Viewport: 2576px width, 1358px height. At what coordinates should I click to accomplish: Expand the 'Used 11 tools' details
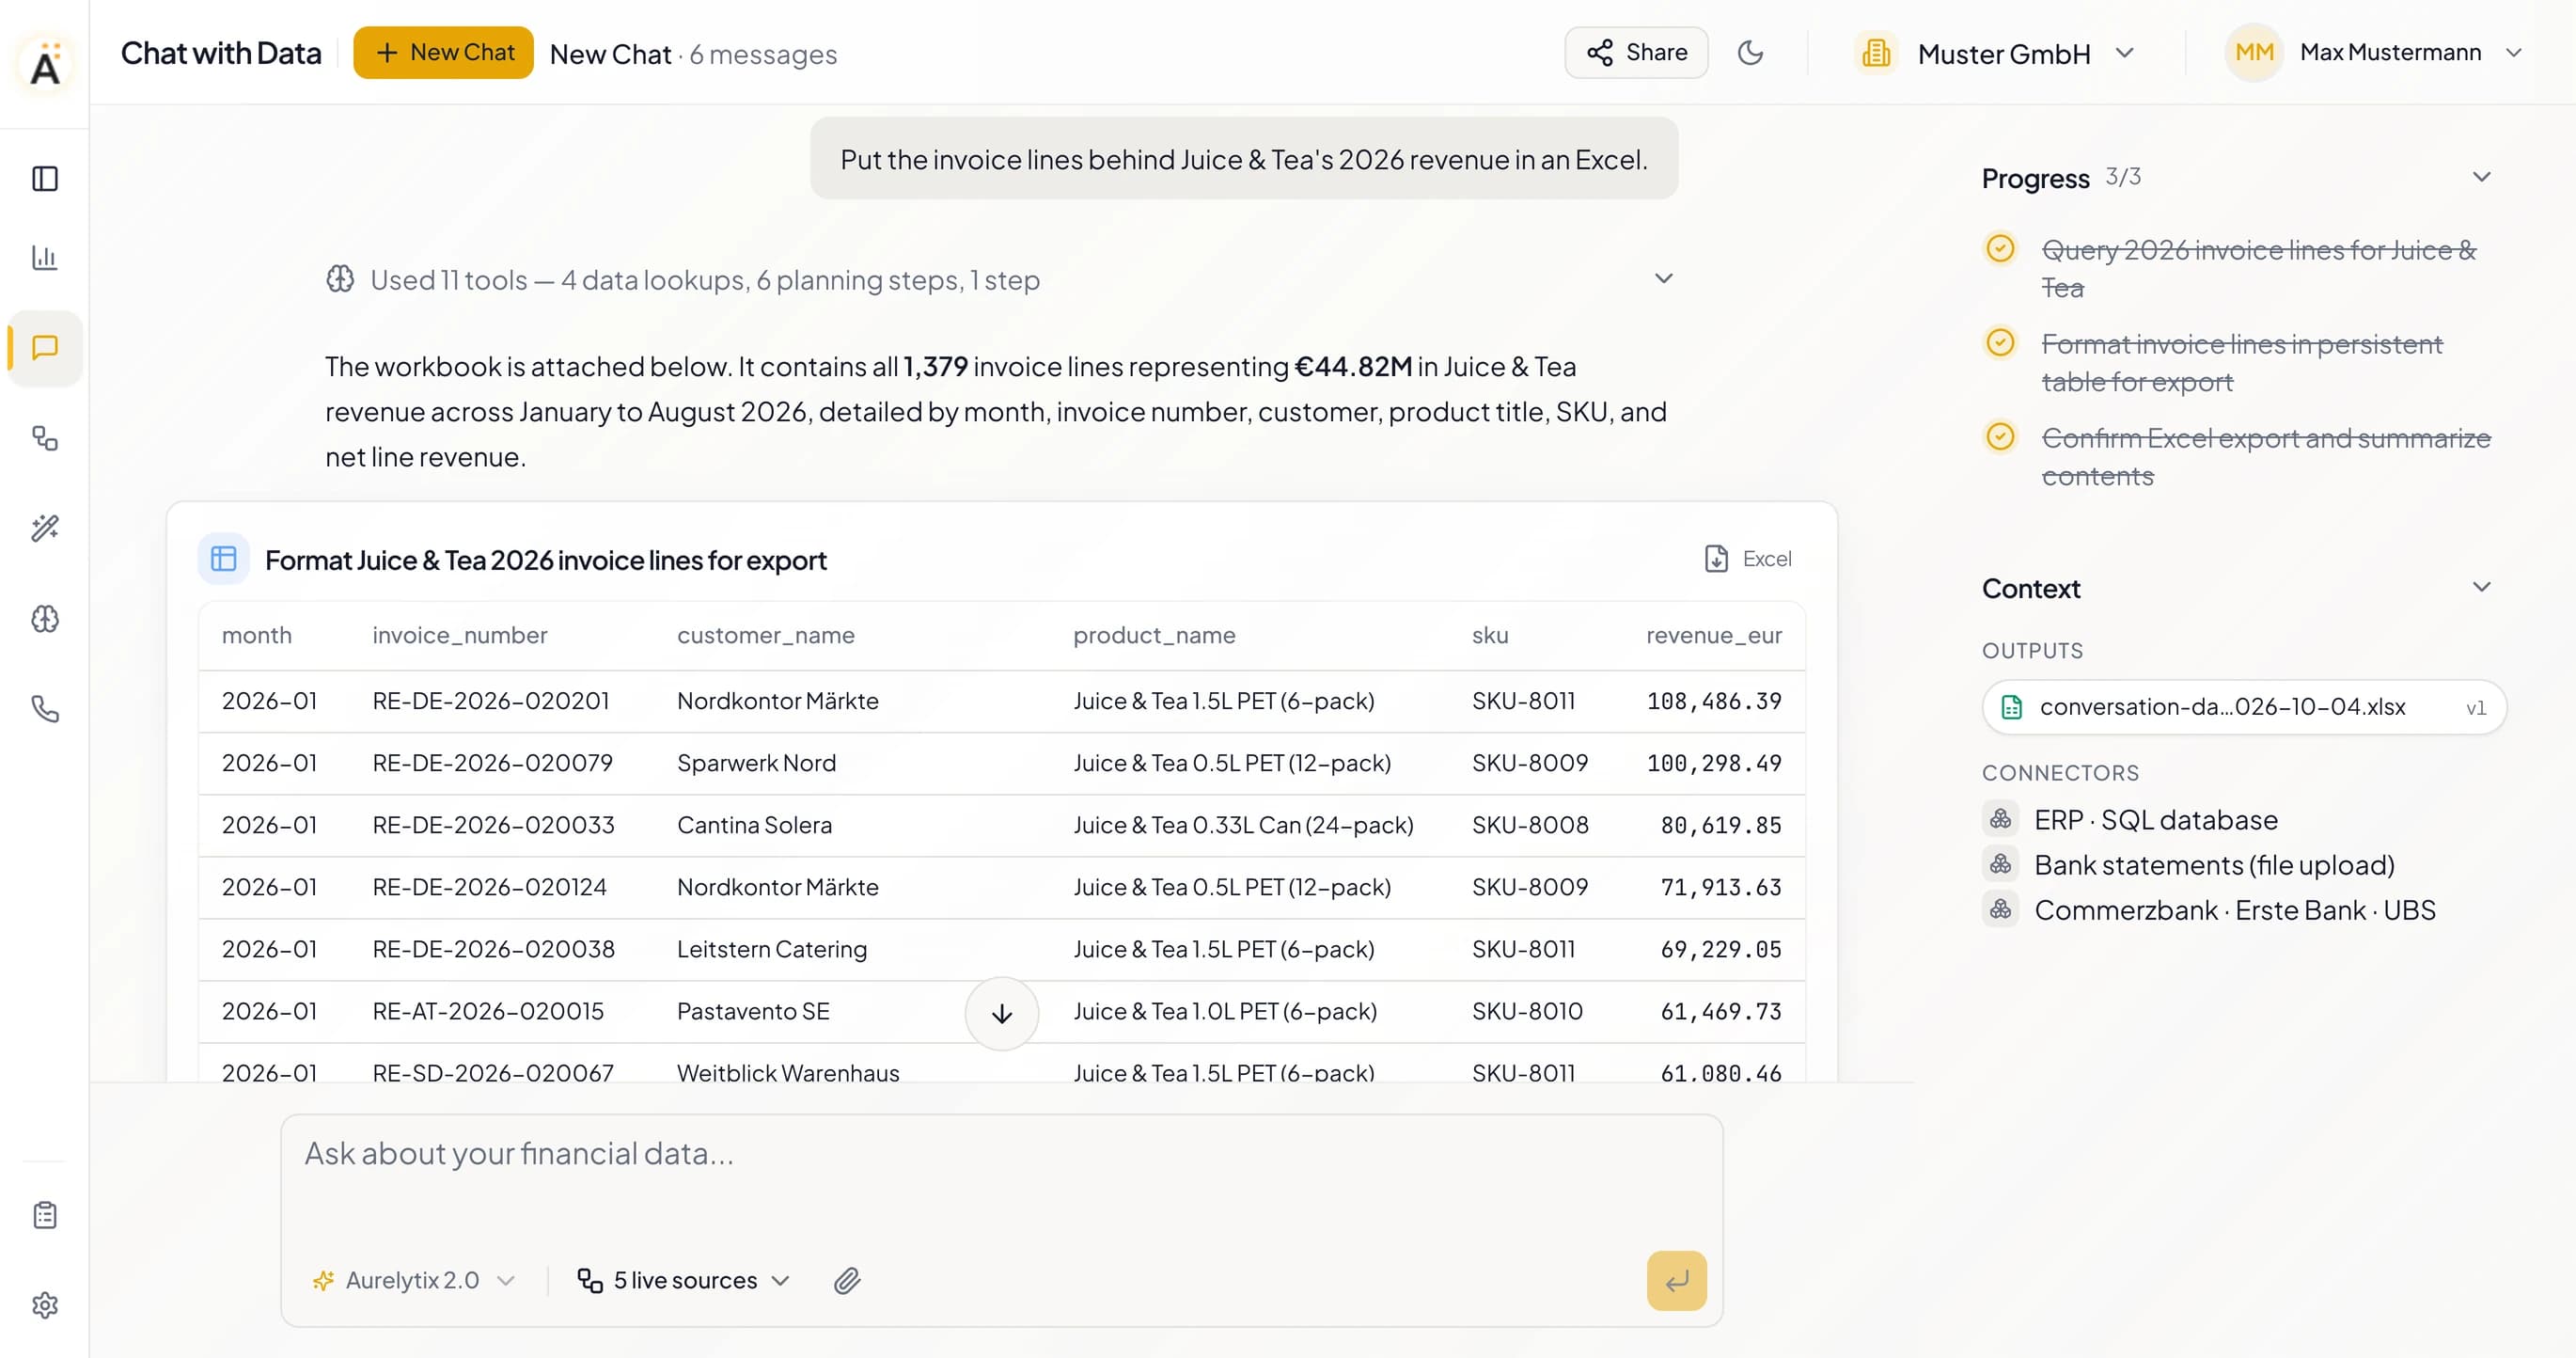(1000, 279)
